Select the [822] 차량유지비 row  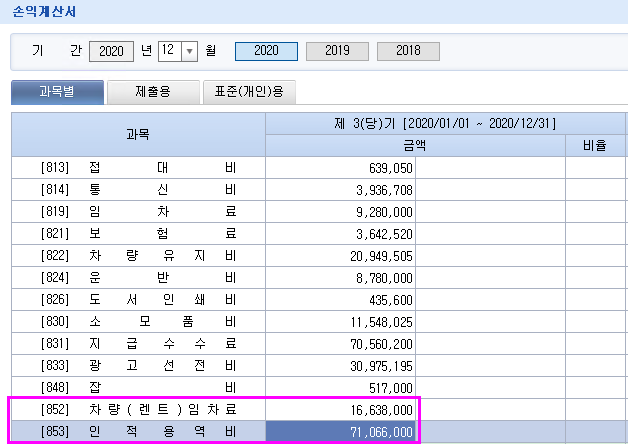point(138,256)
